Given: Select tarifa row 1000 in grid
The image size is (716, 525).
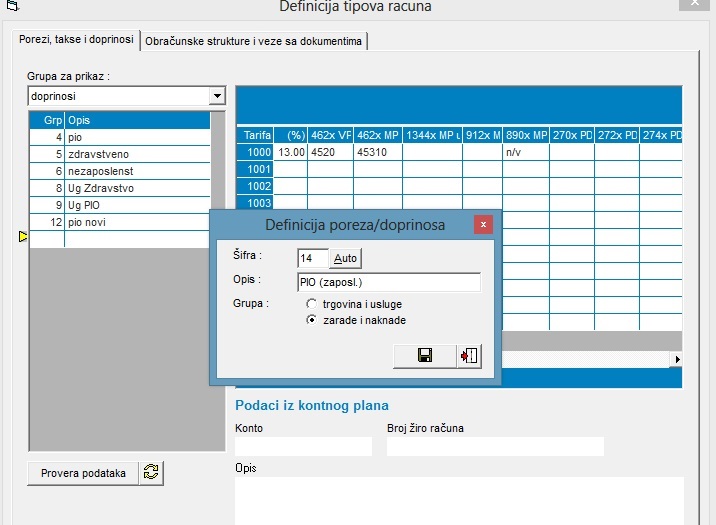Looking at the screenshot, I should click(x=259, y=152).
